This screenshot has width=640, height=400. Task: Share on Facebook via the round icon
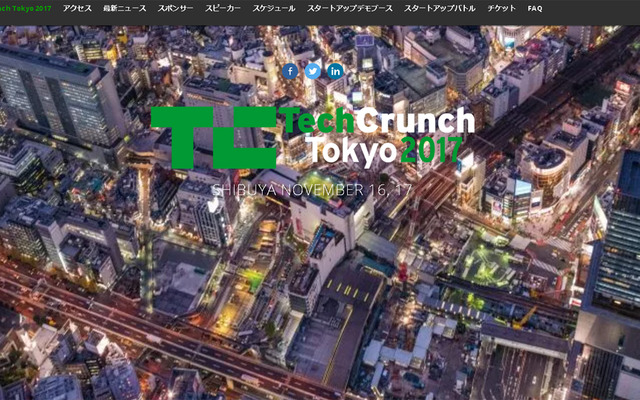290,71
